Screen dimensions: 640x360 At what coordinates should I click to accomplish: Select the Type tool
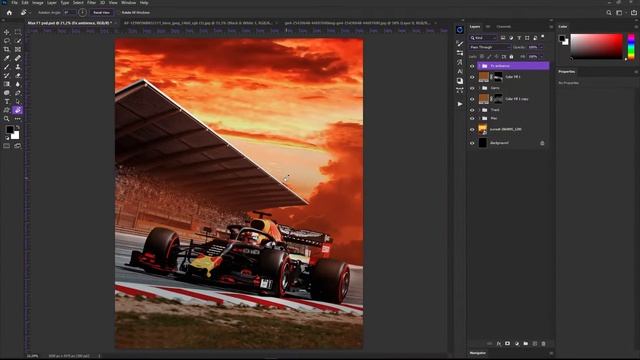pyautogui.click(x=7, y=102)
